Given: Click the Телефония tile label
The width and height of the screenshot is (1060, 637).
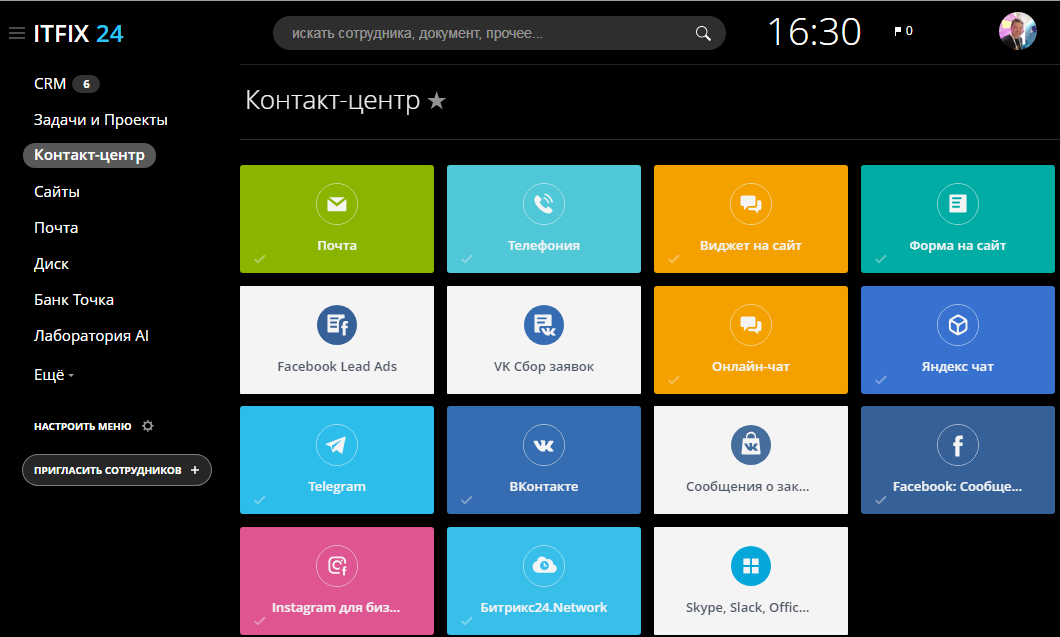Looking at the screenshot, I should [544, 245].
